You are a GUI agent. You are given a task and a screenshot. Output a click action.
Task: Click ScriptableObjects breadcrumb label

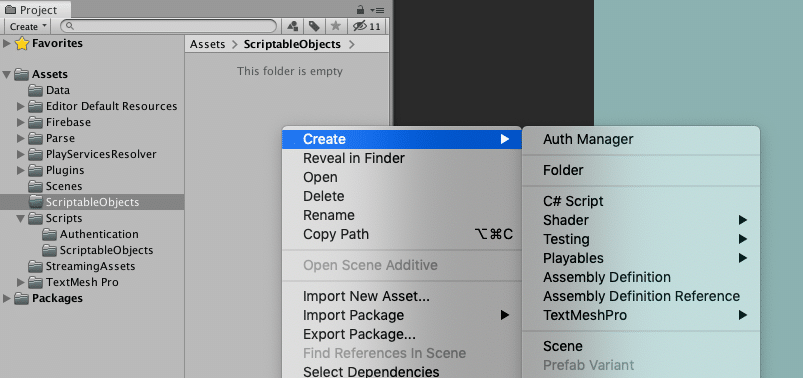[292, 45]
